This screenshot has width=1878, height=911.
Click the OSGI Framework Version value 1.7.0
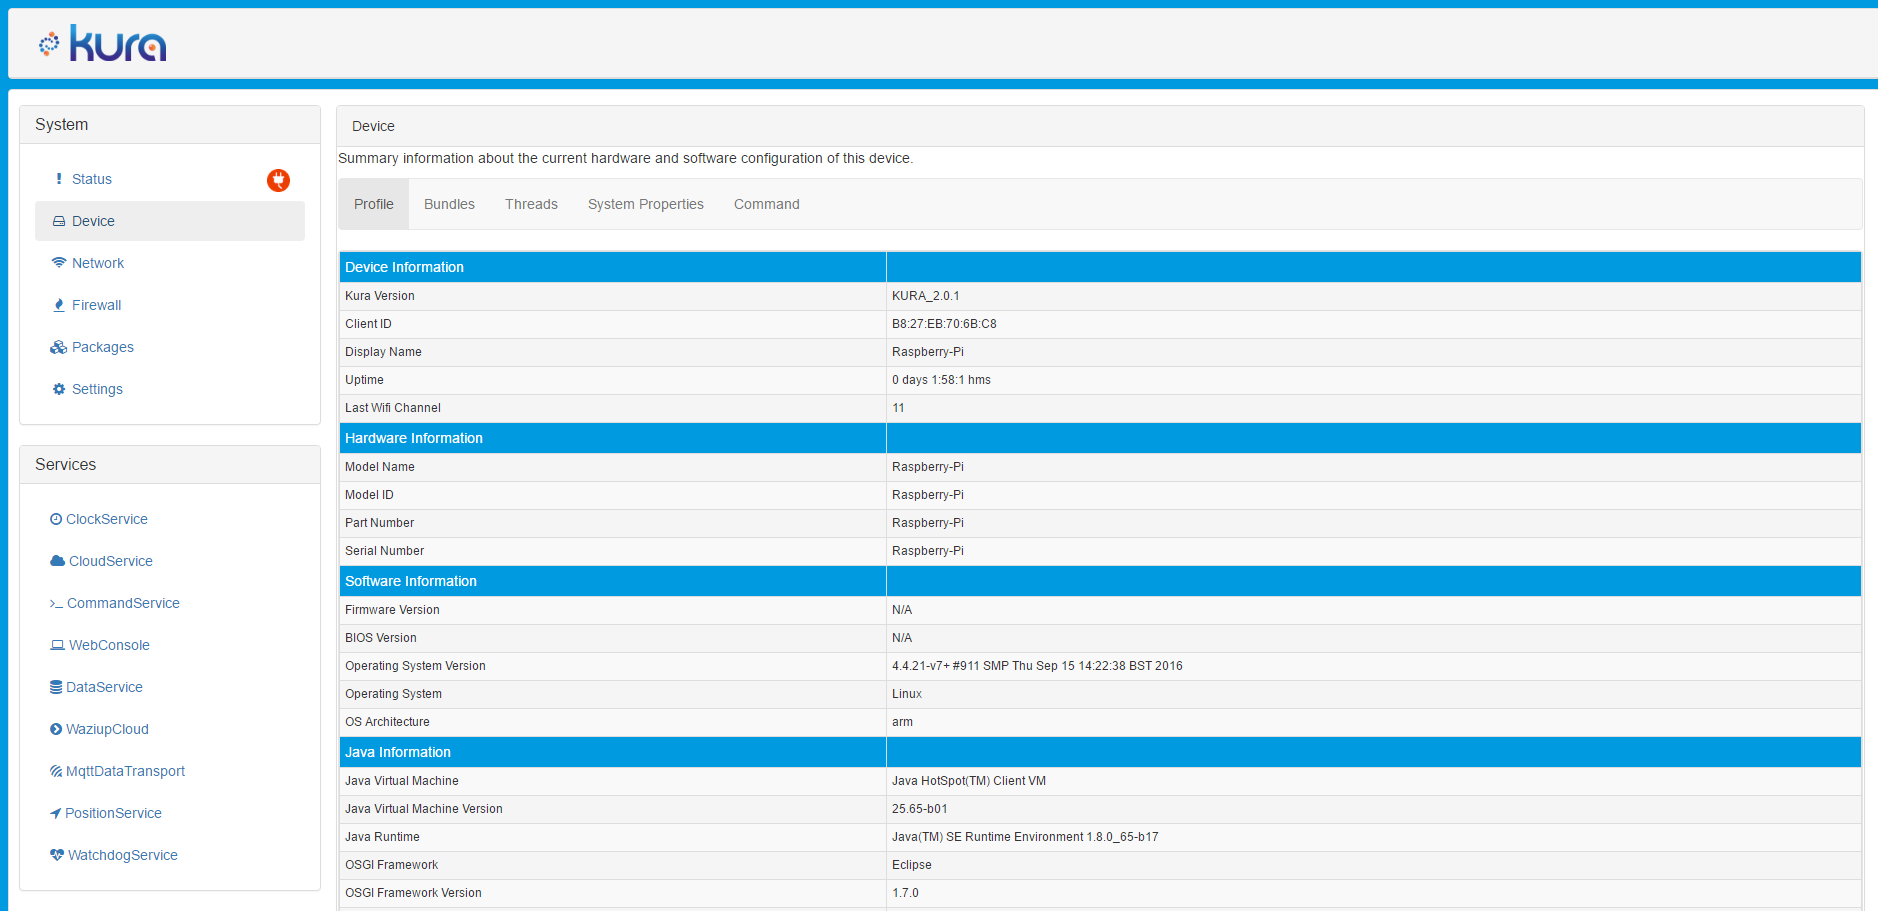tap(905, 893)
